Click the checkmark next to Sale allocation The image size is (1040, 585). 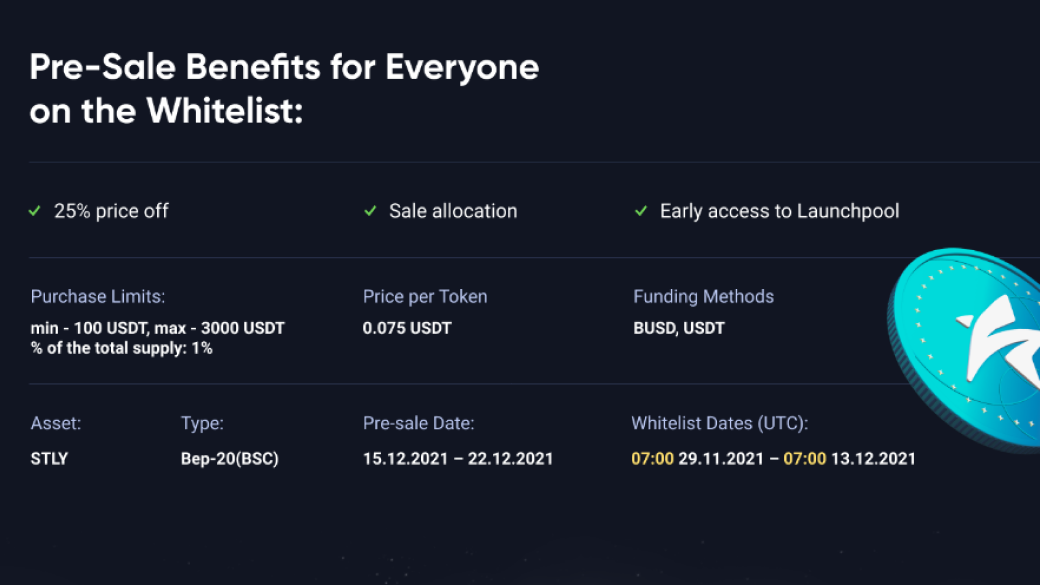pos(370,211)
